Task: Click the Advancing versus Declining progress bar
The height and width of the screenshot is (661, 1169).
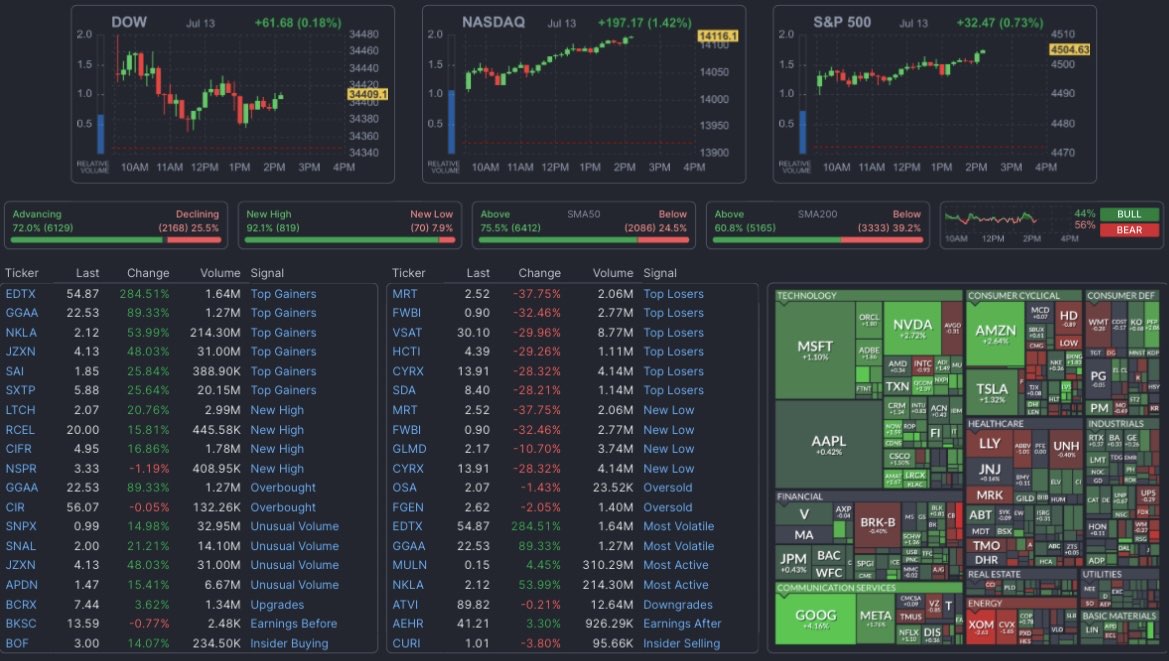Action: (x=116, y=240)
